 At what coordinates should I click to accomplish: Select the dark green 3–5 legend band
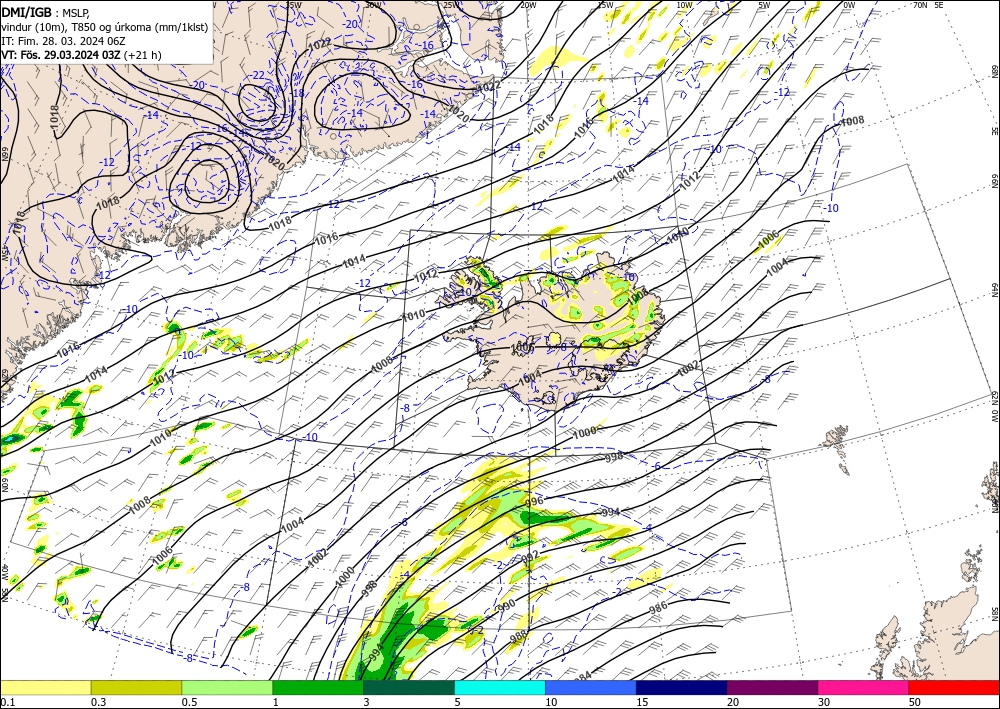click(x=409, y=687)
